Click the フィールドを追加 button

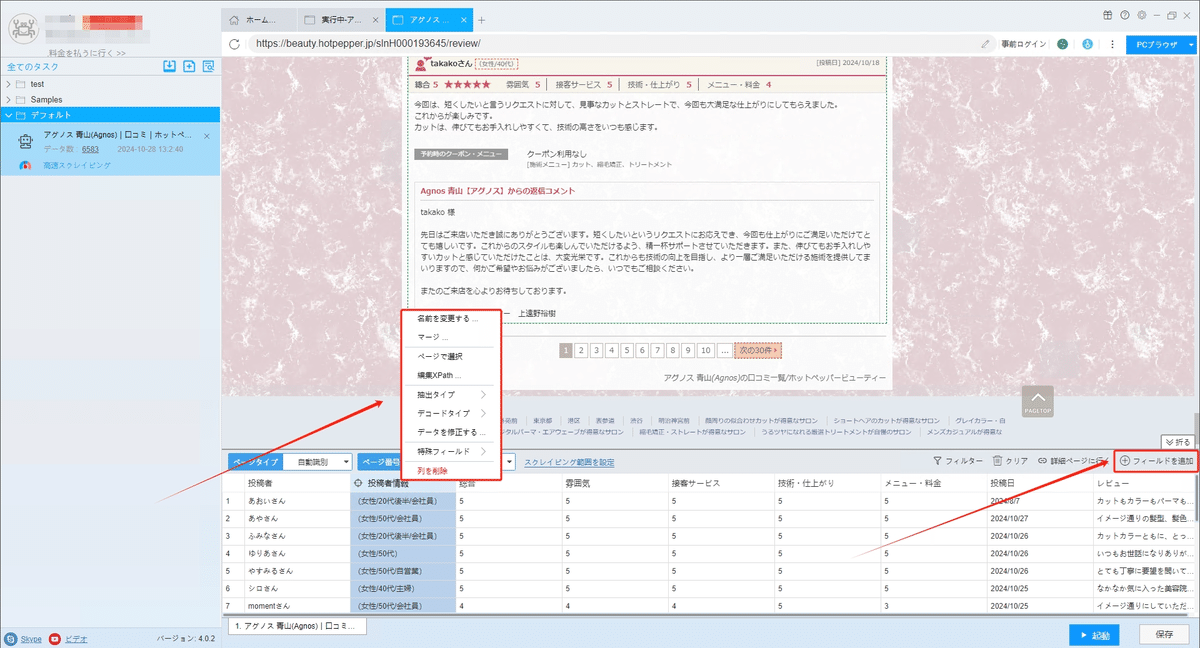tap(1156, 461)
